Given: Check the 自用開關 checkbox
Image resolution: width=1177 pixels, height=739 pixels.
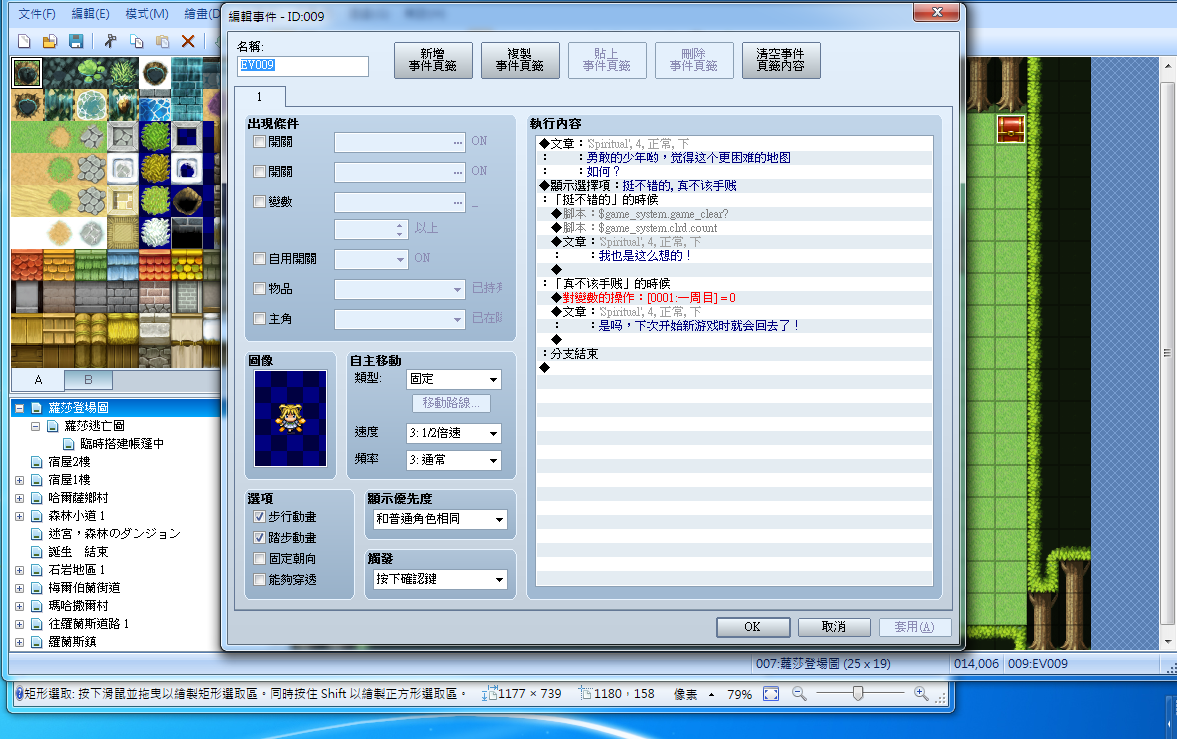Looking at the screenshot, I should 260,258.
